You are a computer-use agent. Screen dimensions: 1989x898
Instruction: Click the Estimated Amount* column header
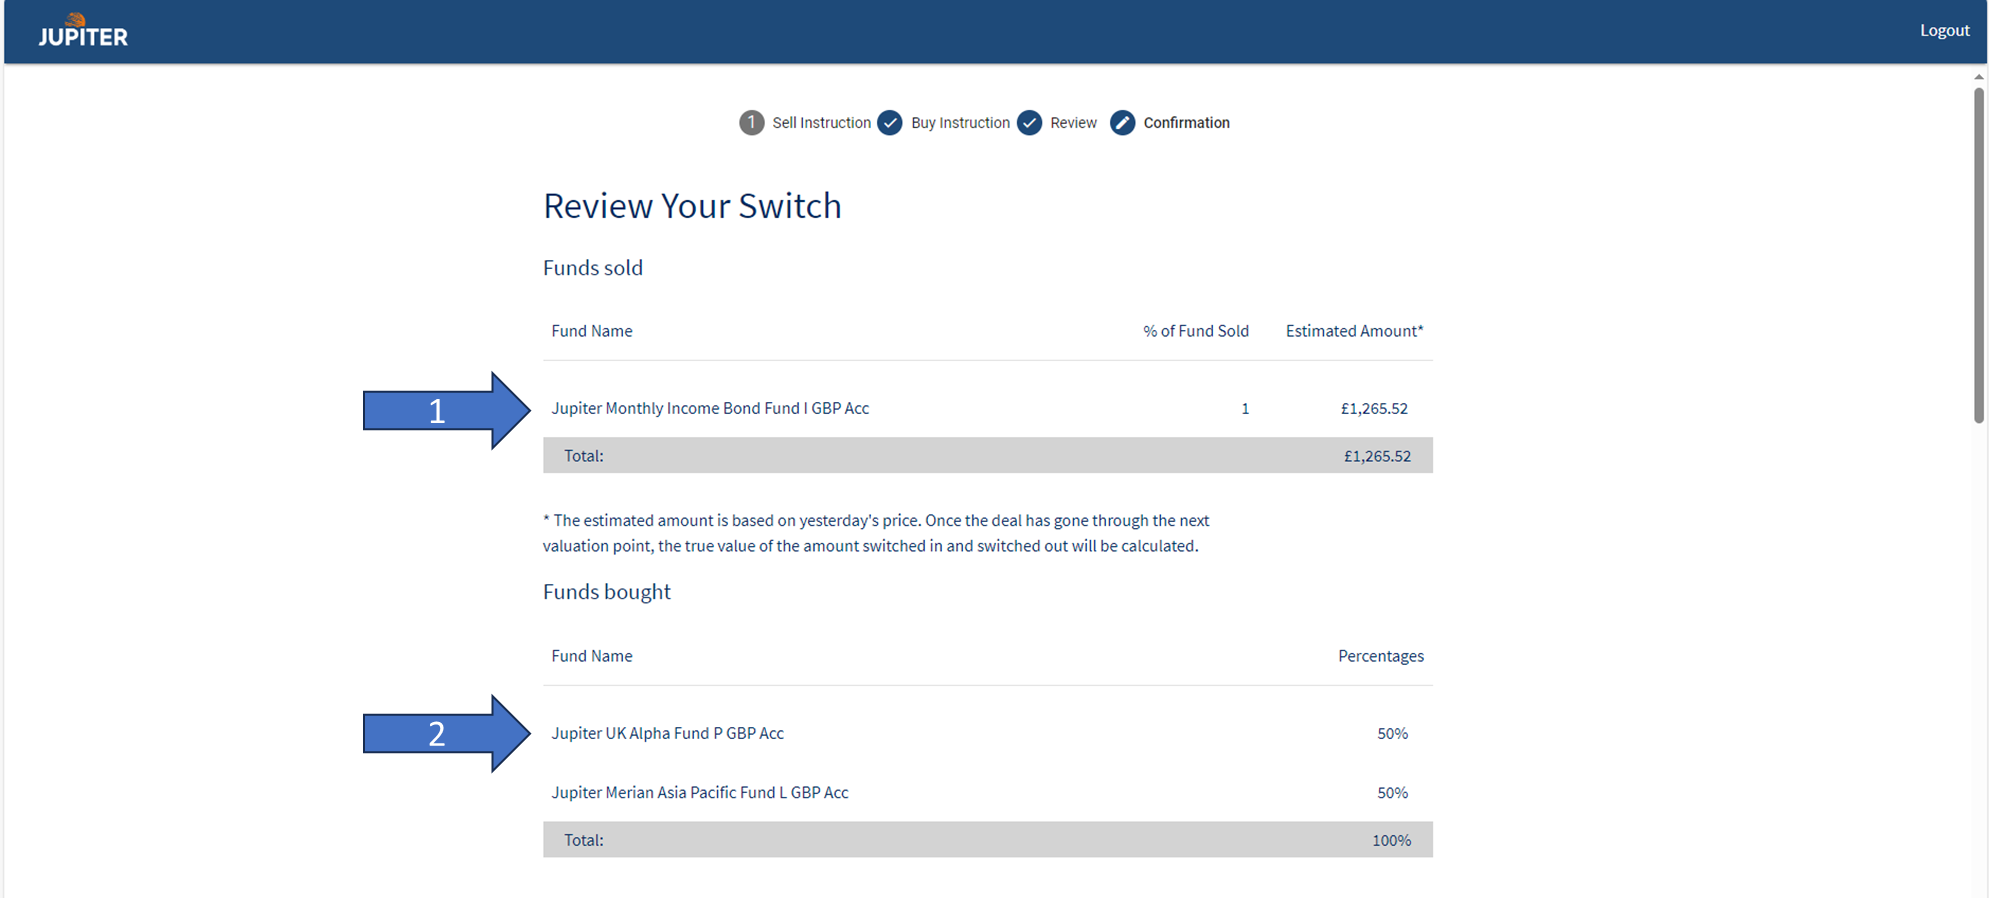(x=1354, y=331)
